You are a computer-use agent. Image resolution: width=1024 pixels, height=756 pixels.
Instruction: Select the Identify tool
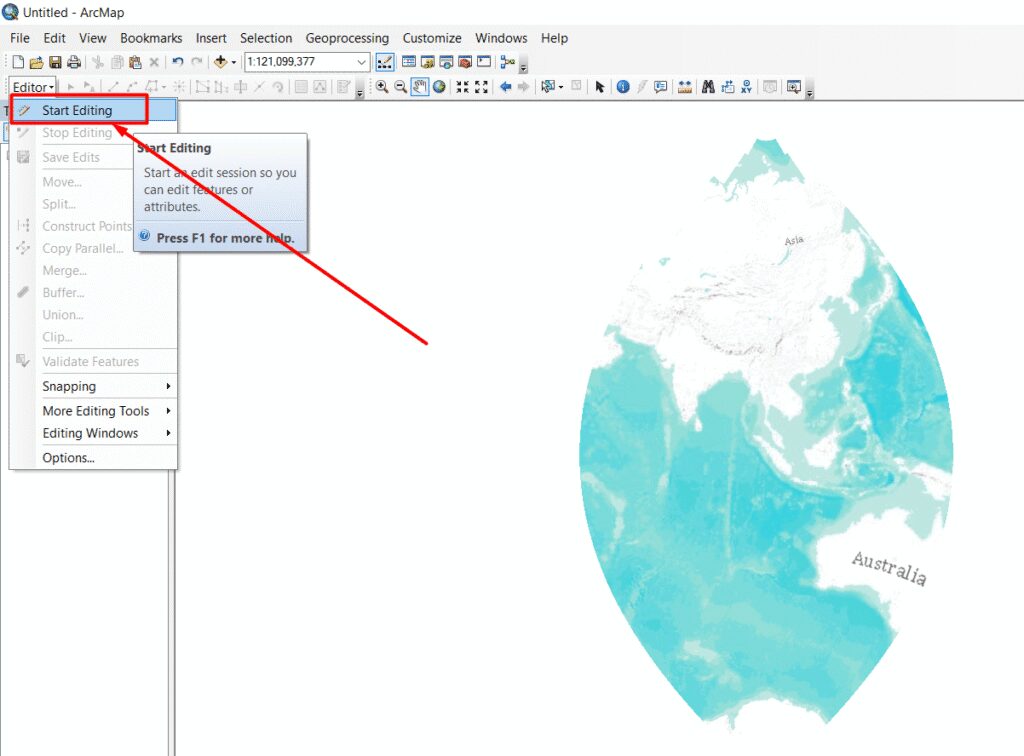coord(623,87)
